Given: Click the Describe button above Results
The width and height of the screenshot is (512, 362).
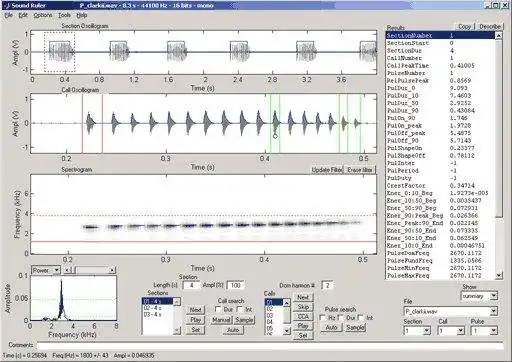Looking at the screenshot, I should tap(489, 27).
